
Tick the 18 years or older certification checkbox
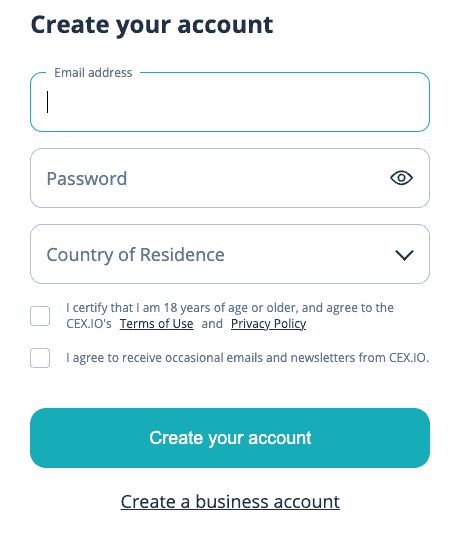tap(40, 316)
